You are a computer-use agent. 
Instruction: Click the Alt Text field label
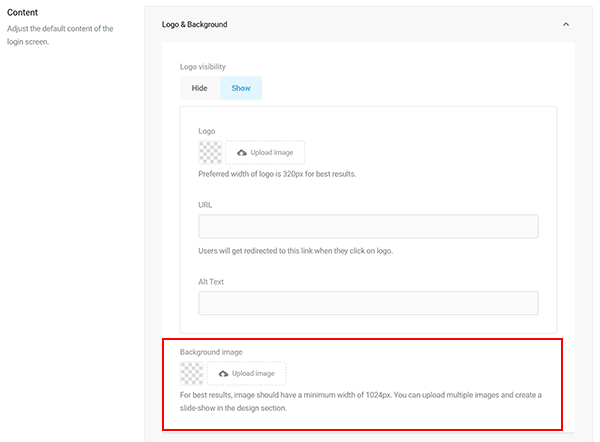click(x=212, y=282)
